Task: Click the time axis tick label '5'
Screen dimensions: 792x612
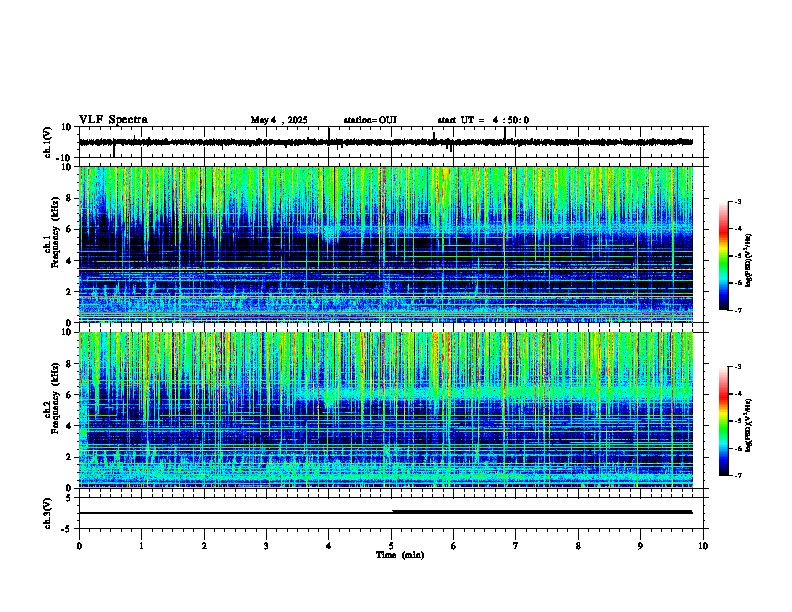Action: coord(391,546)
